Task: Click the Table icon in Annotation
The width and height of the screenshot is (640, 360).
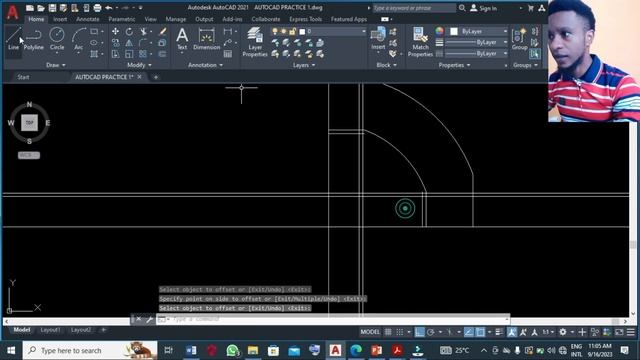Action: tap(228, 54)
